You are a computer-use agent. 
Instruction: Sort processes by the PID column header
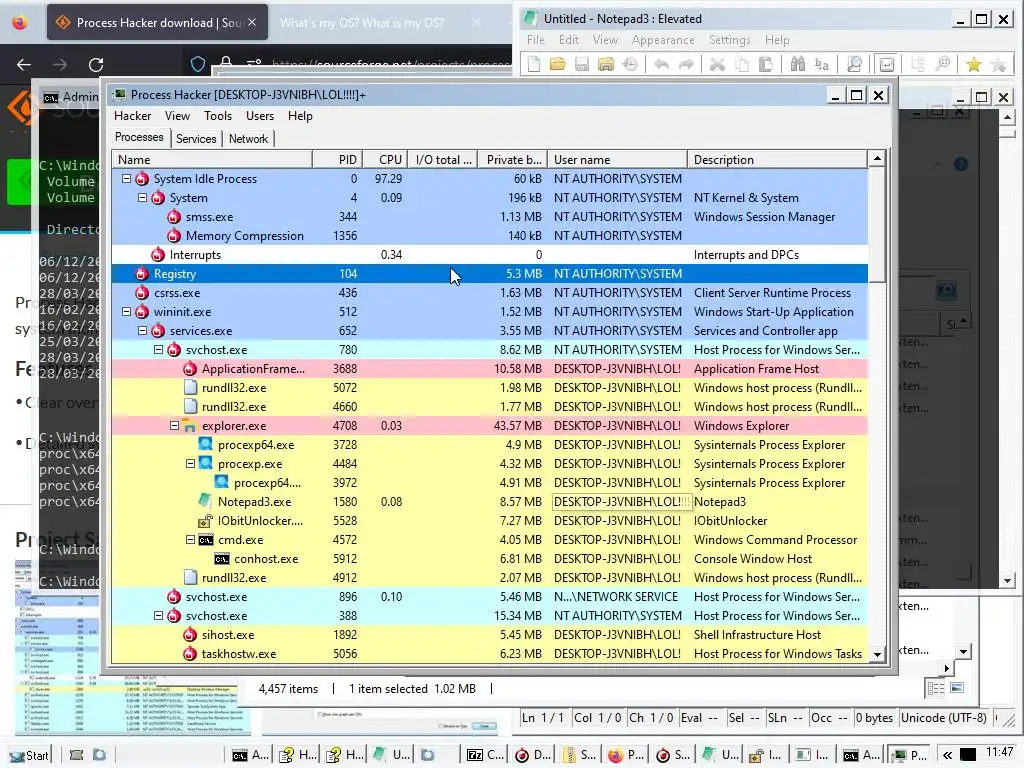[336, 159]
